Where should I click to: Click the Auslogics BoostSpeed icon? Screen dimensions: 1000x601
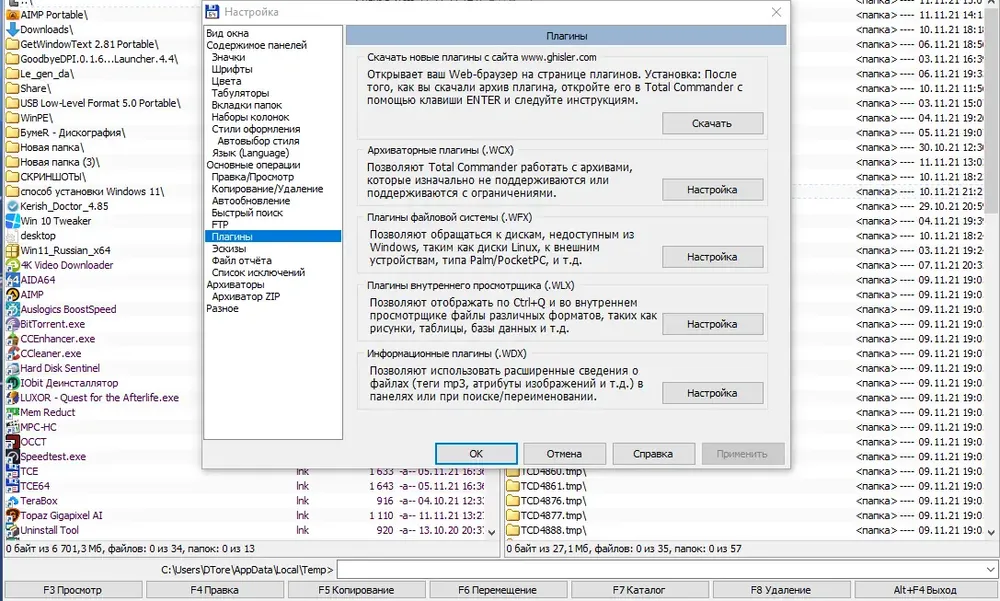click(12, 309)
